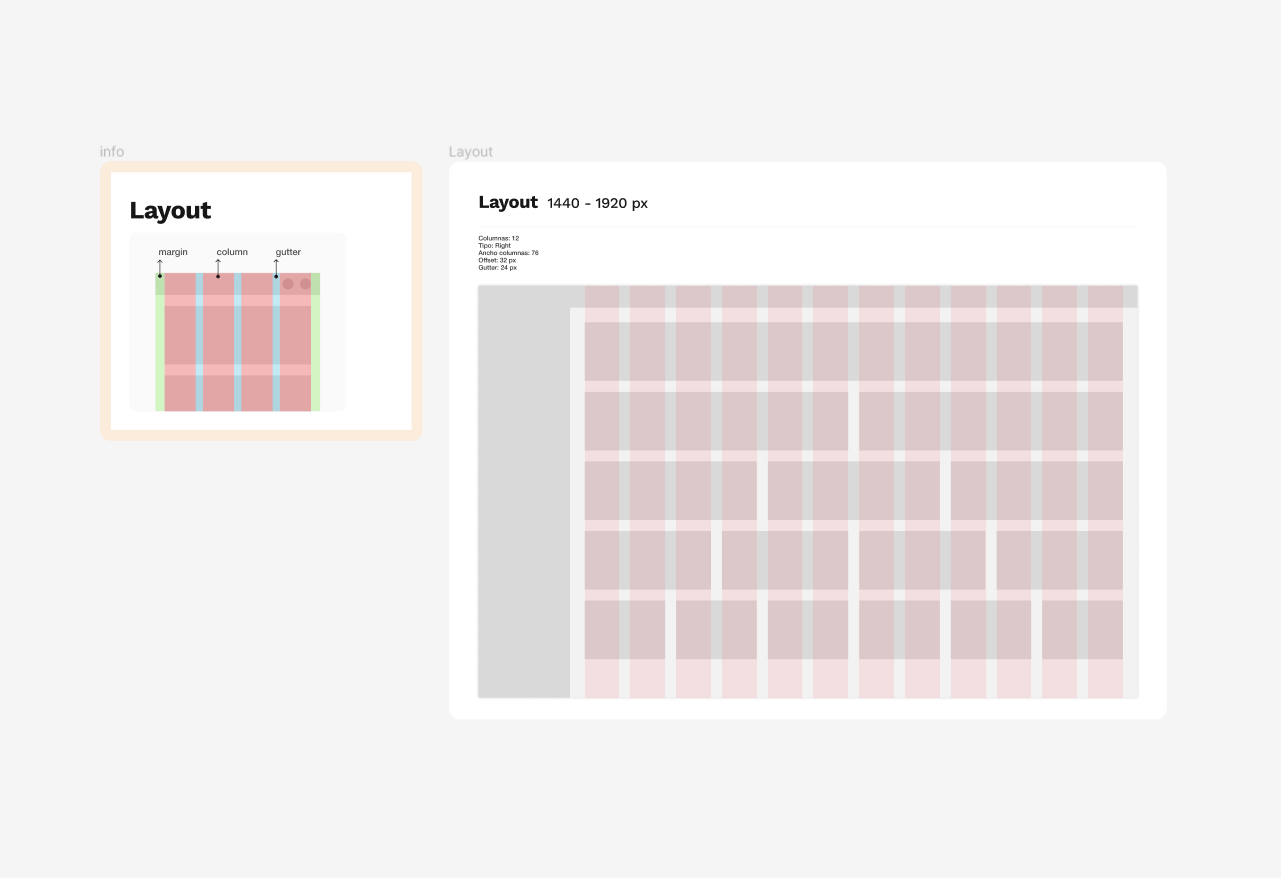Pick the left green margin strip in the diagram
This screenshot has width=1281, height=878.
160,350
